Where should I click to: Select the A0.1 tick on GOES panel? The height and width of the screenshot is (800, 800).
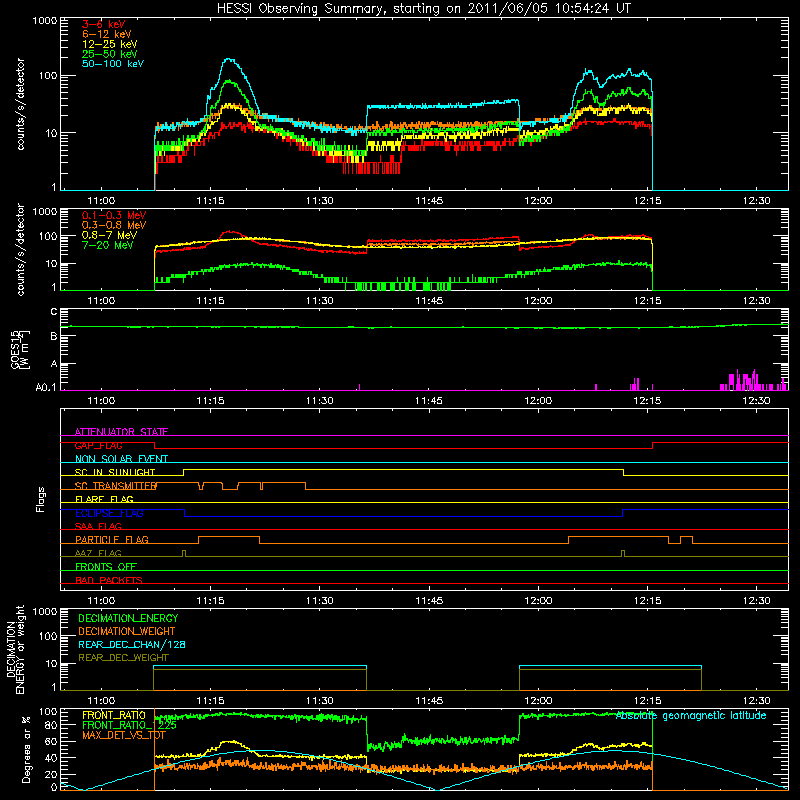46,388
